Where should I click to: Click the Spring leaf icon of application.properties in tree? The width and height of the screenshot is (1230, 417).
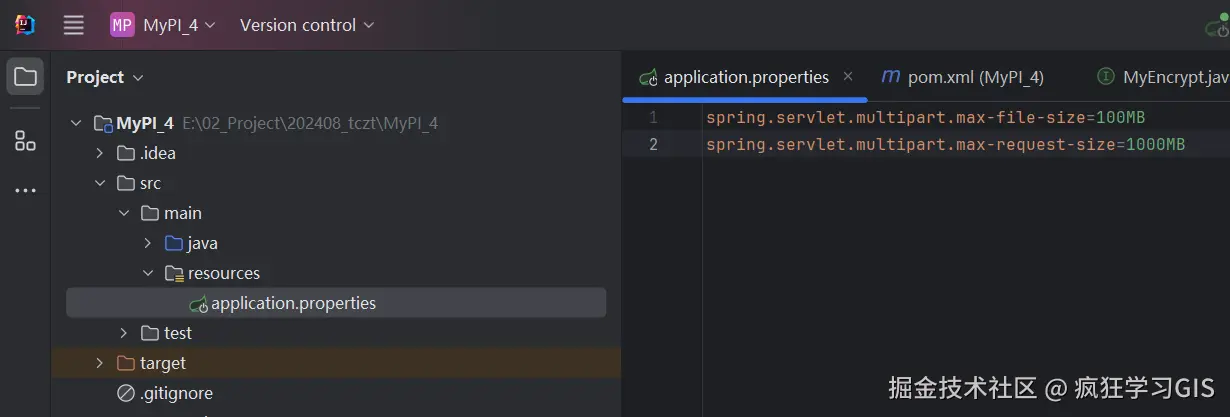click(198, 303)
